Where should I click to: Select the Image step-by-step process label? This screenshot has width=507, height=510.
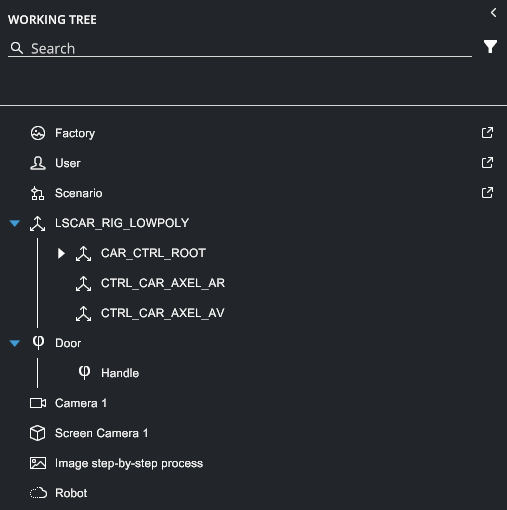tap(129, 463)
